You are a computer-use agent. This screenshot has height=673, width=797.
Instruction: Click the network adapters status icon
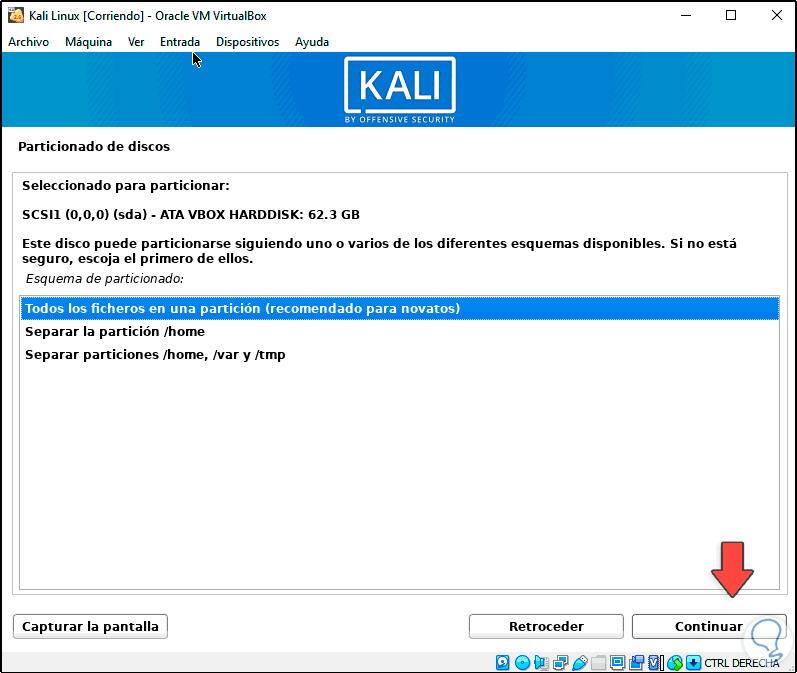point(561,662)
